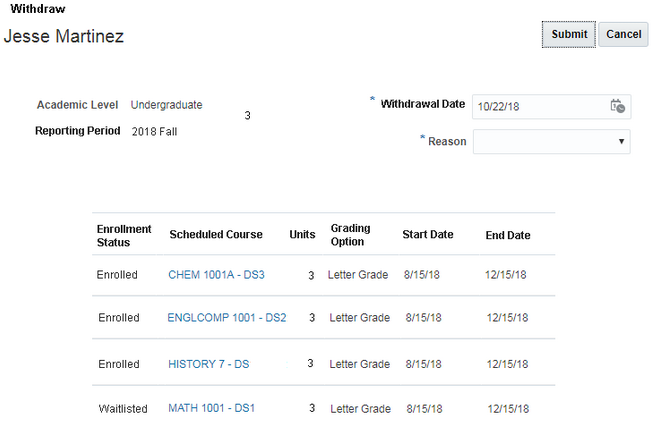Click the Withdraw page title
Image resolution: width=656 pixels, height=422 pixels.
tap(38, 8)
